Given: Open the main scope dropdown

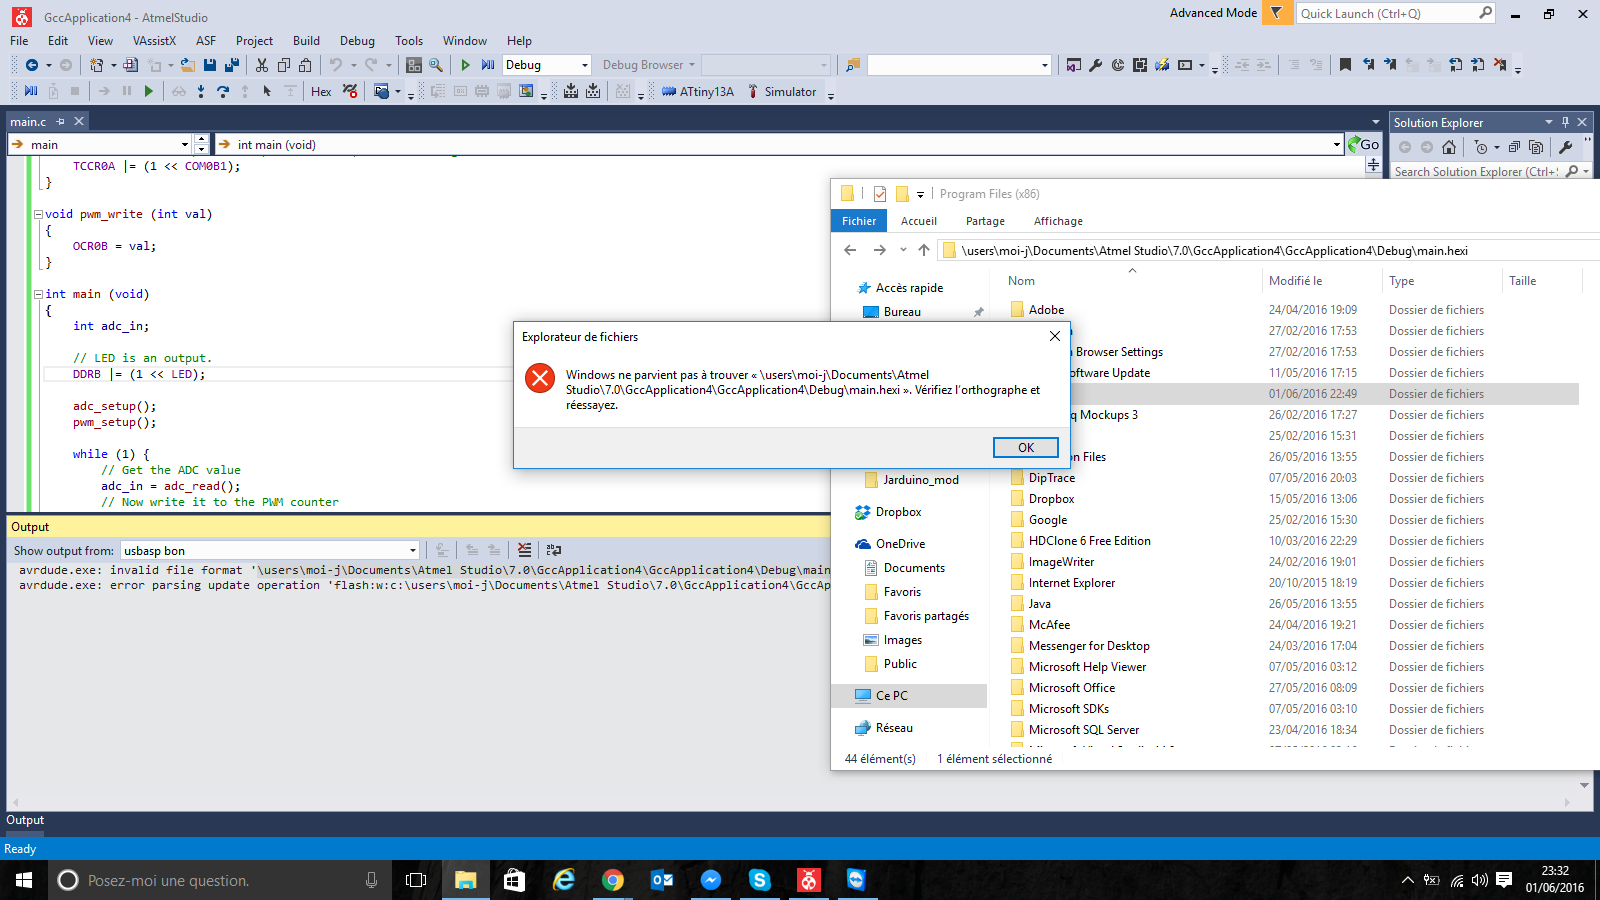Looking at the screenshot, I should point(184,144).
